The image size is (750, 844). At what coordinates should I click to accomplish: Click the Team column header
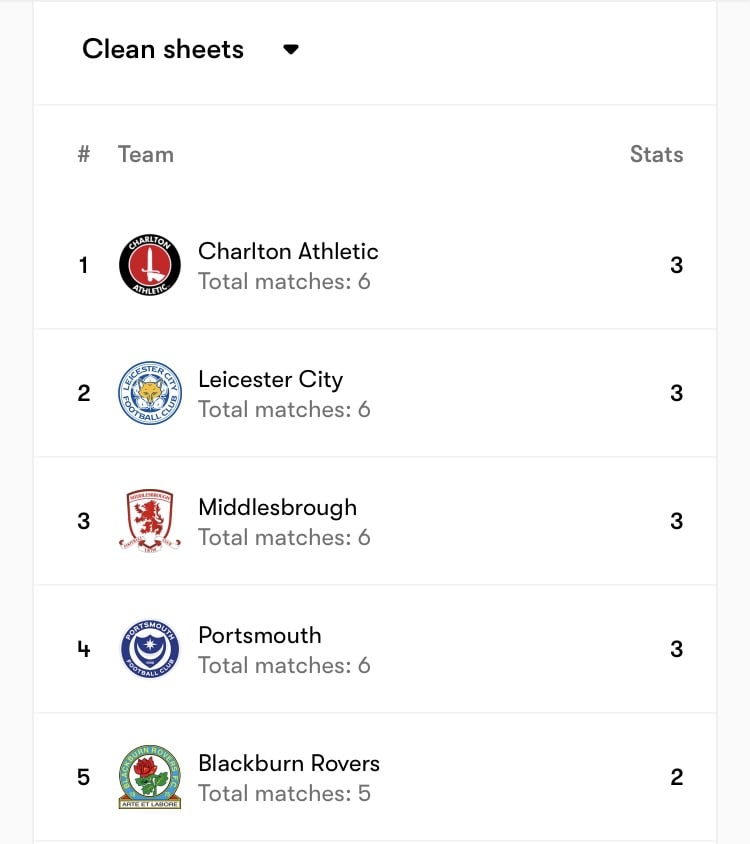pyautogui.click(x=146, y=154)
